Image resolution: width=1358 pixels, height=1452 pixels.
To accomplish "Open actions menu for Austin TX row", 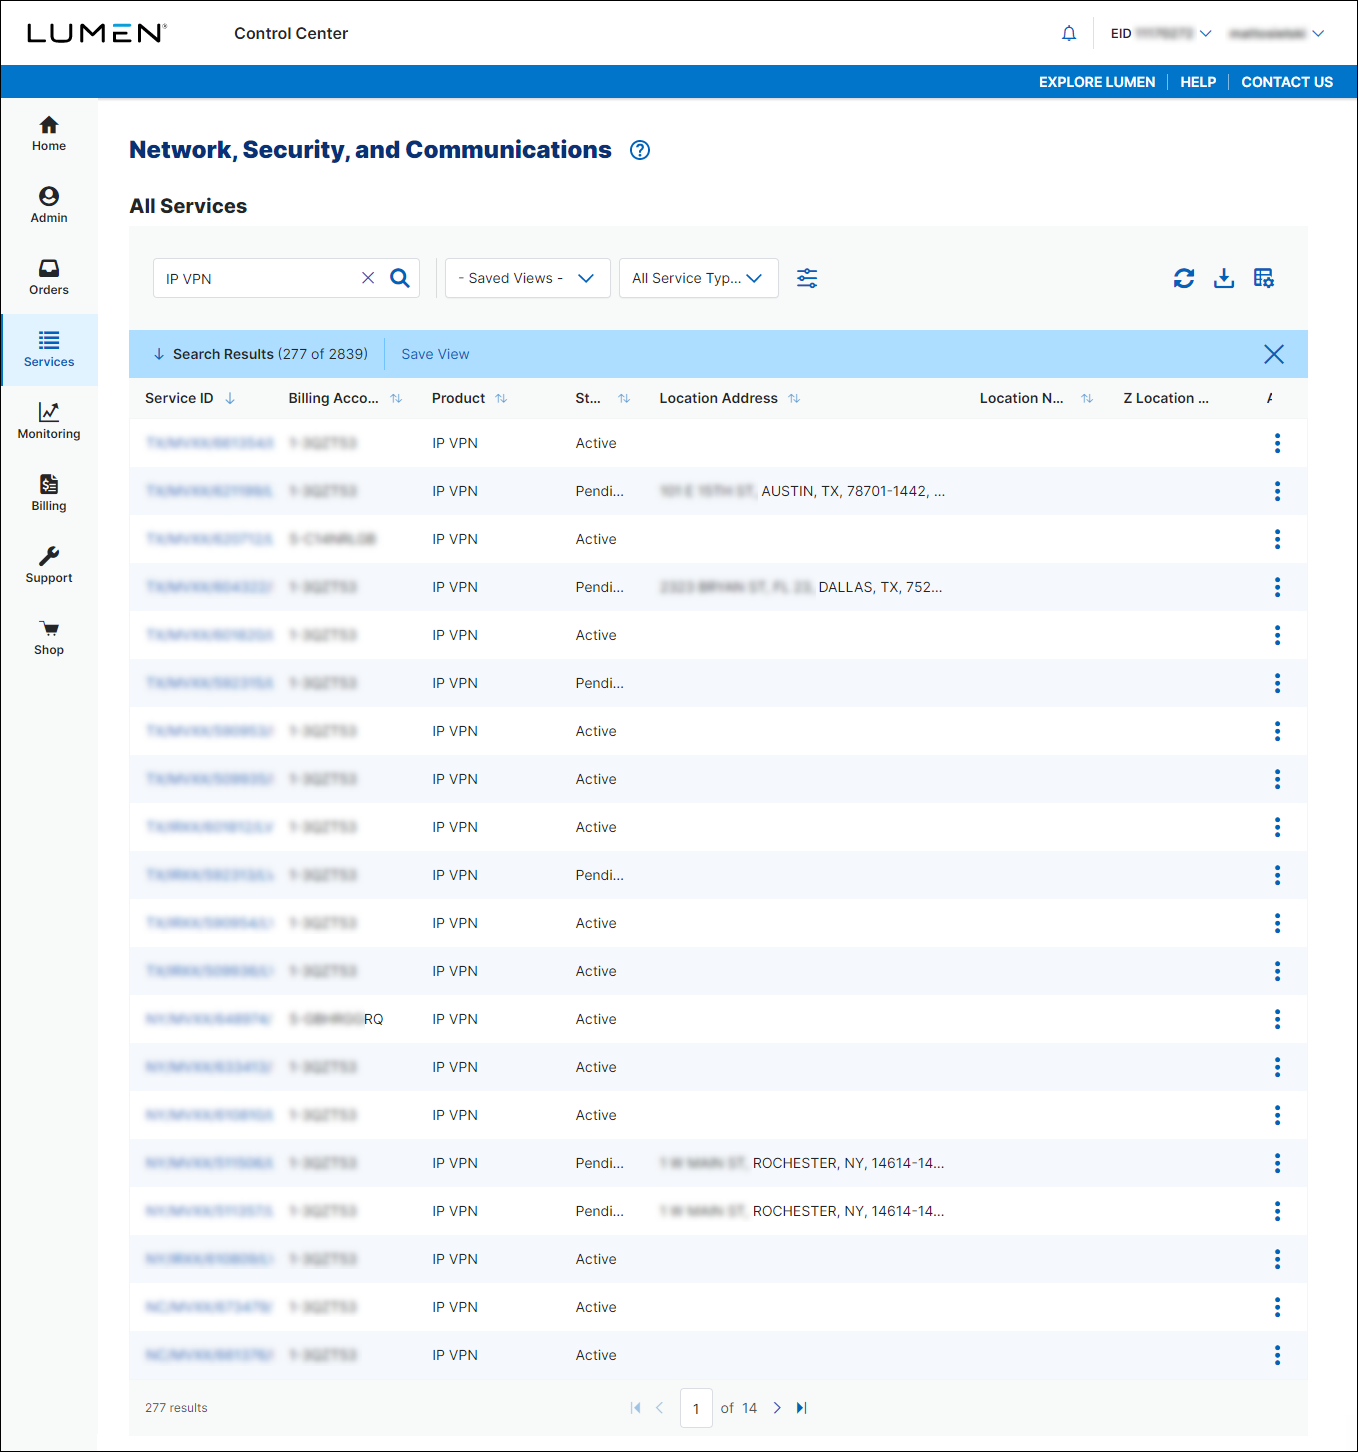I will [x=1277, y=491].
